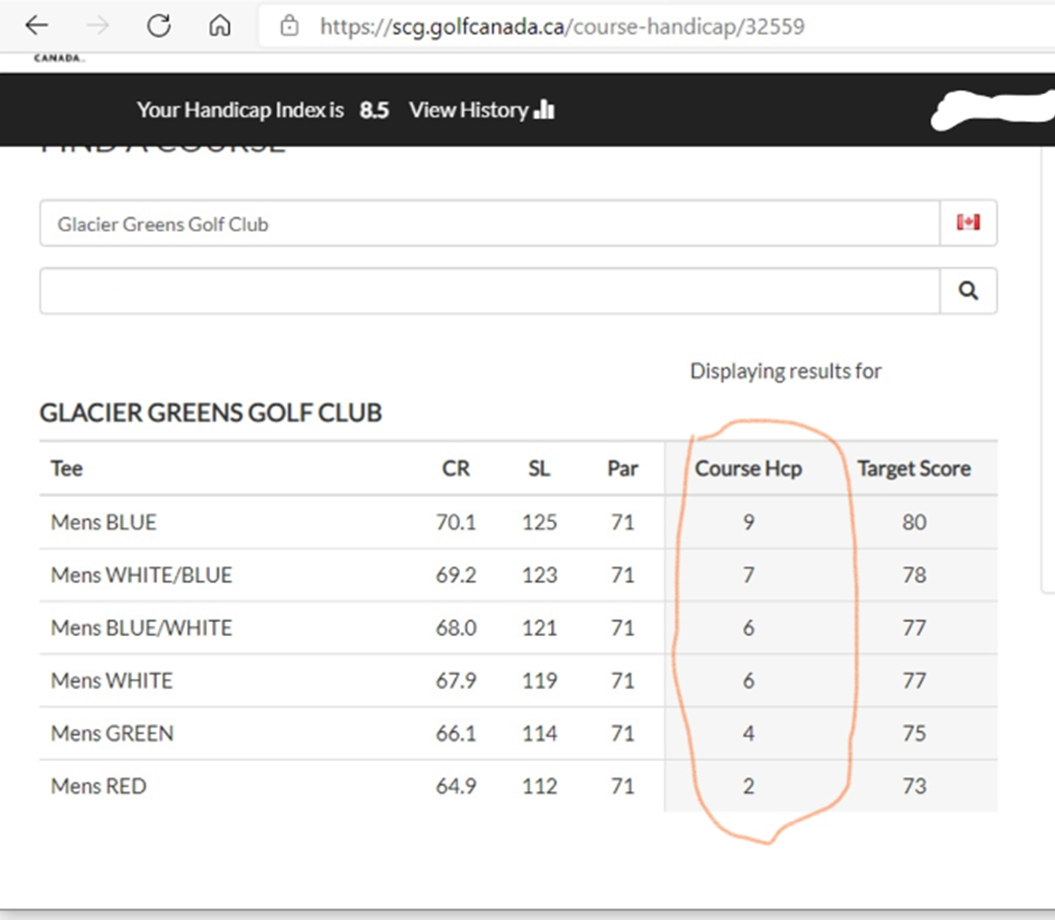The height and width of the screenshot is (920, 1055).
Task: Click the padlock site security icon
Action: (290, 26)
